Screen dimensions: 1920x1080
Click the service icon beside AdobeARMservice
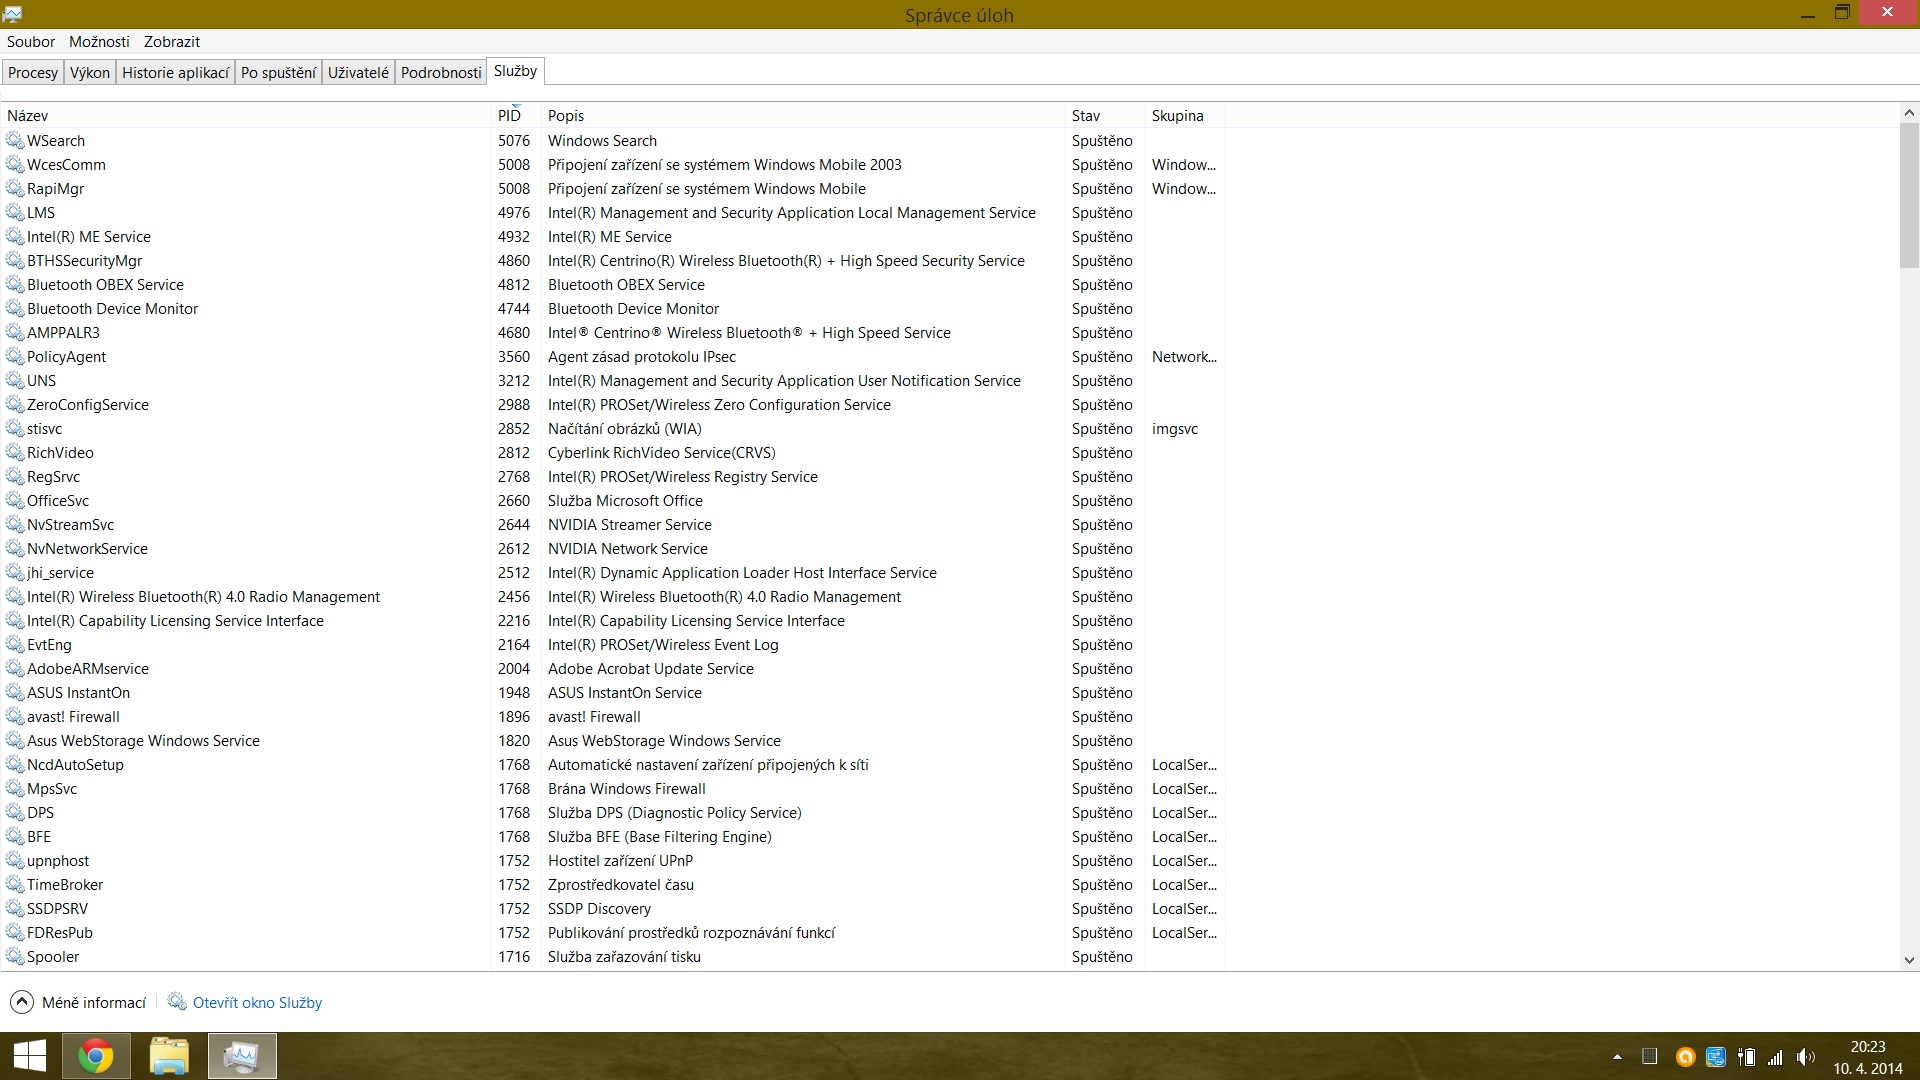(15, 668)
